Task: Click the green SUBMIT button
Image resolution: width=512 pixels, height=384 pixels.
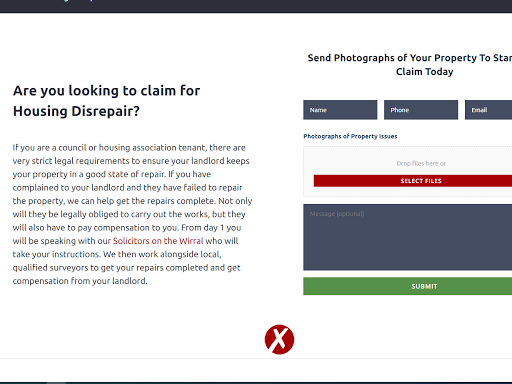Action: click(x=408, y=286)
